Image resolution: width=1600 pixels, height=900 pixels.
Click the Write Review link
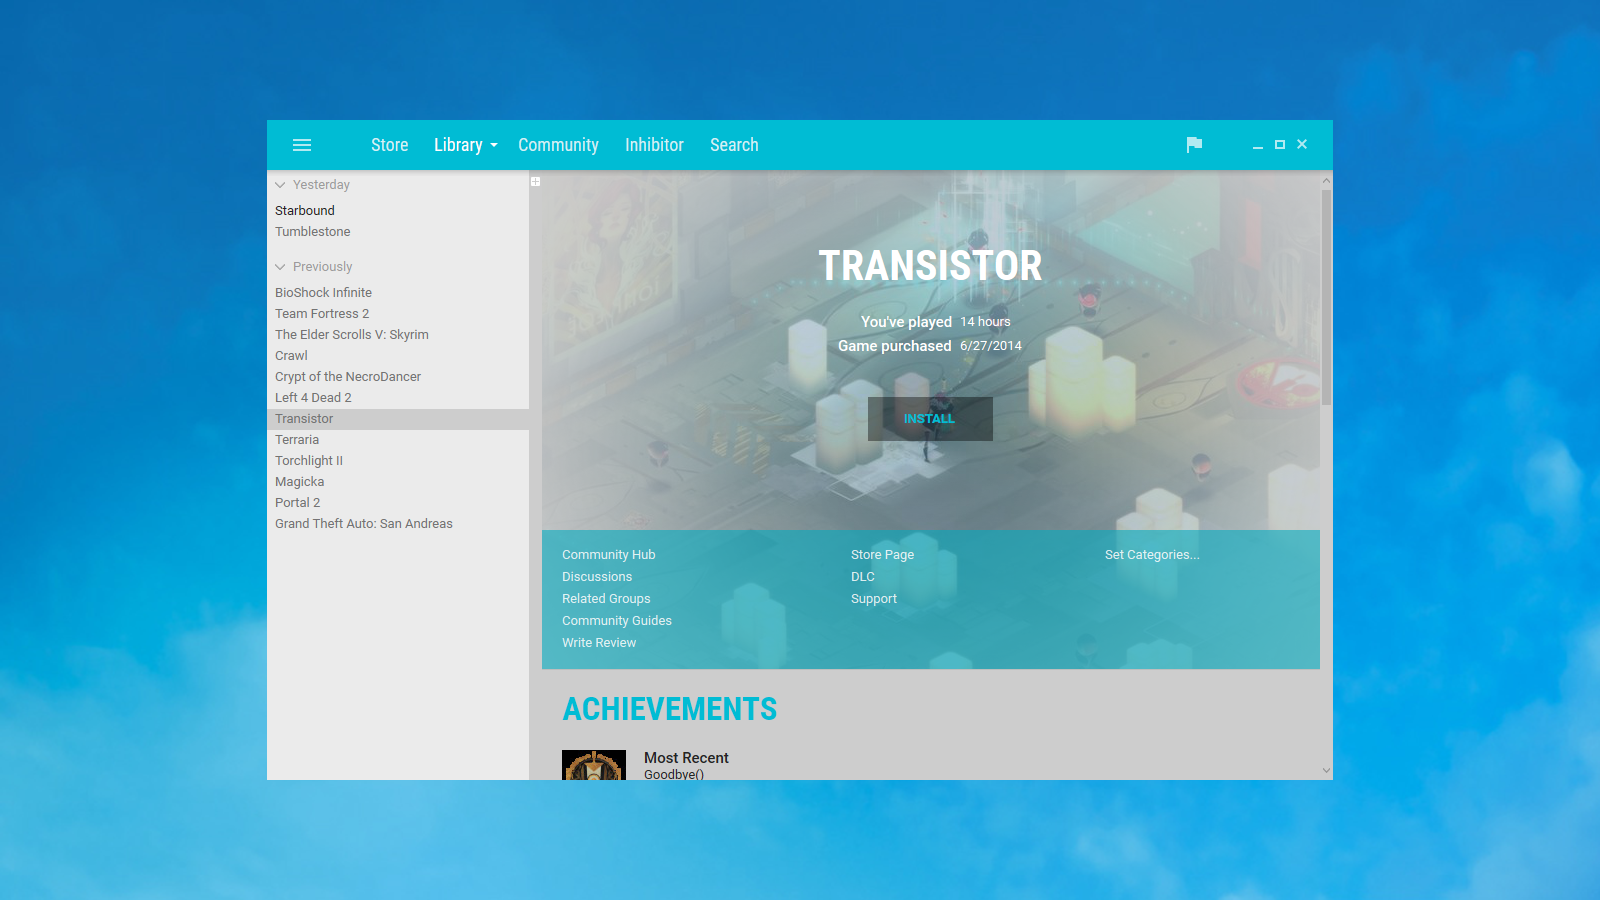coord(599,643)
